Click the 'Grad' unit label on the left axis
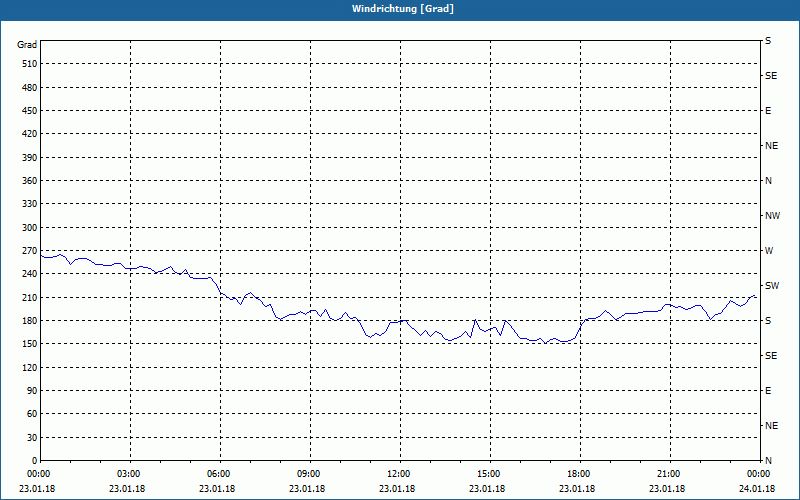800x500 pixels. click(x=27, y=45)
